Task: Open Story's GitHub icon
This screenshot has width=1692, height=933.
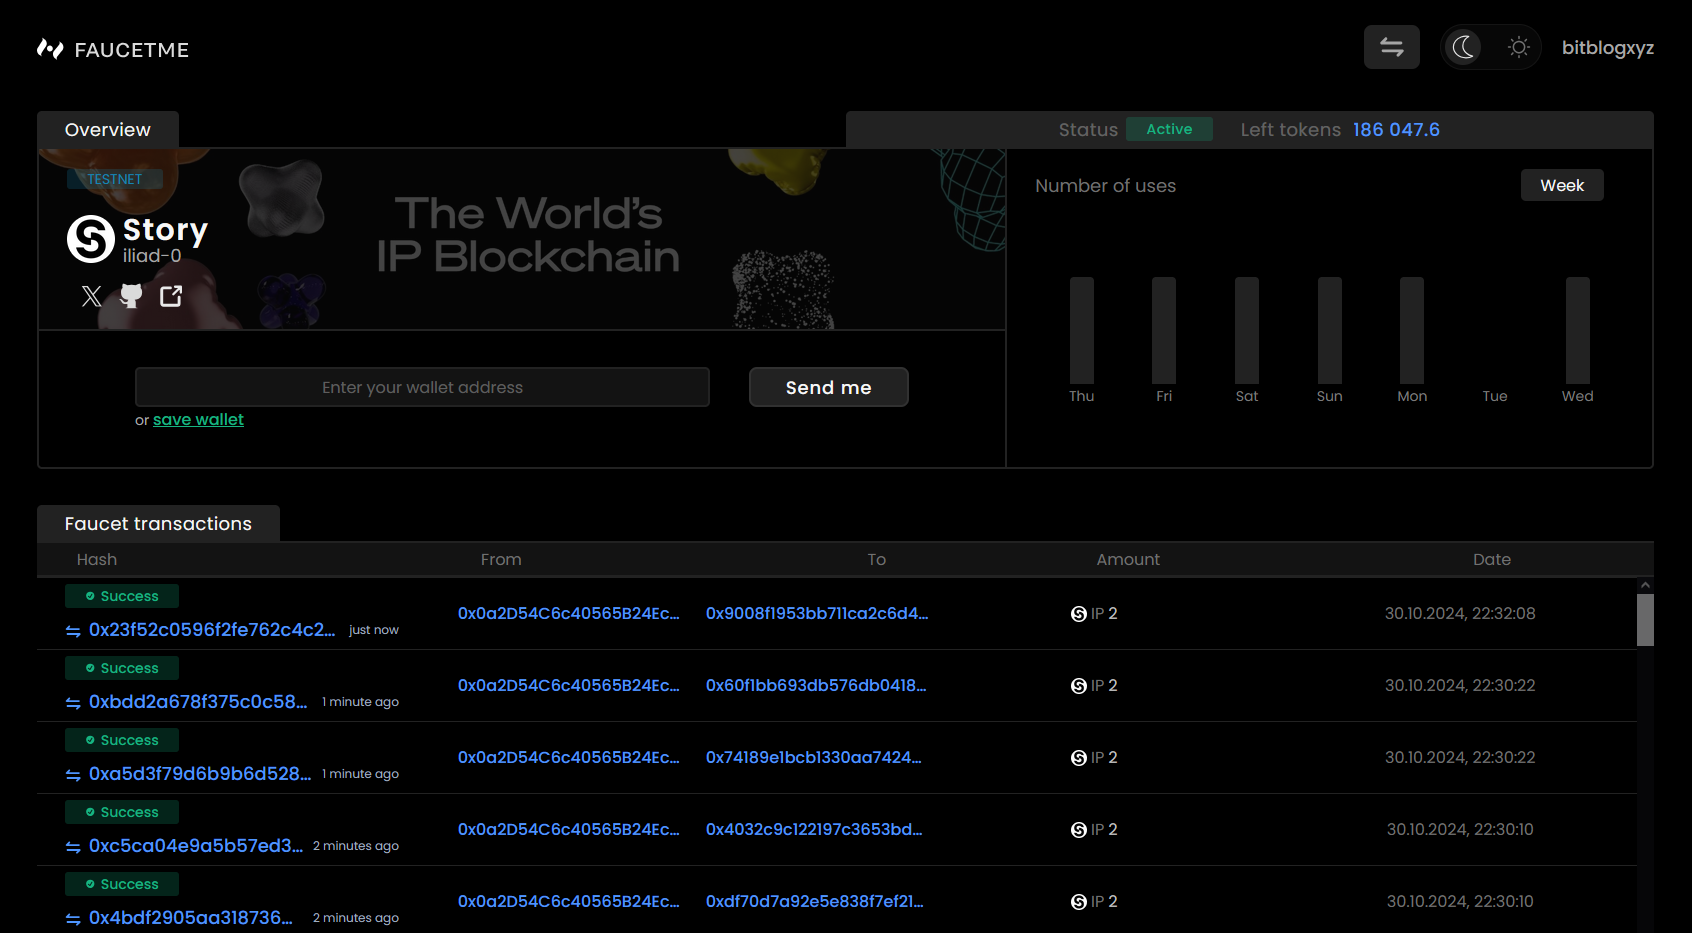Action: pos(131,296)
